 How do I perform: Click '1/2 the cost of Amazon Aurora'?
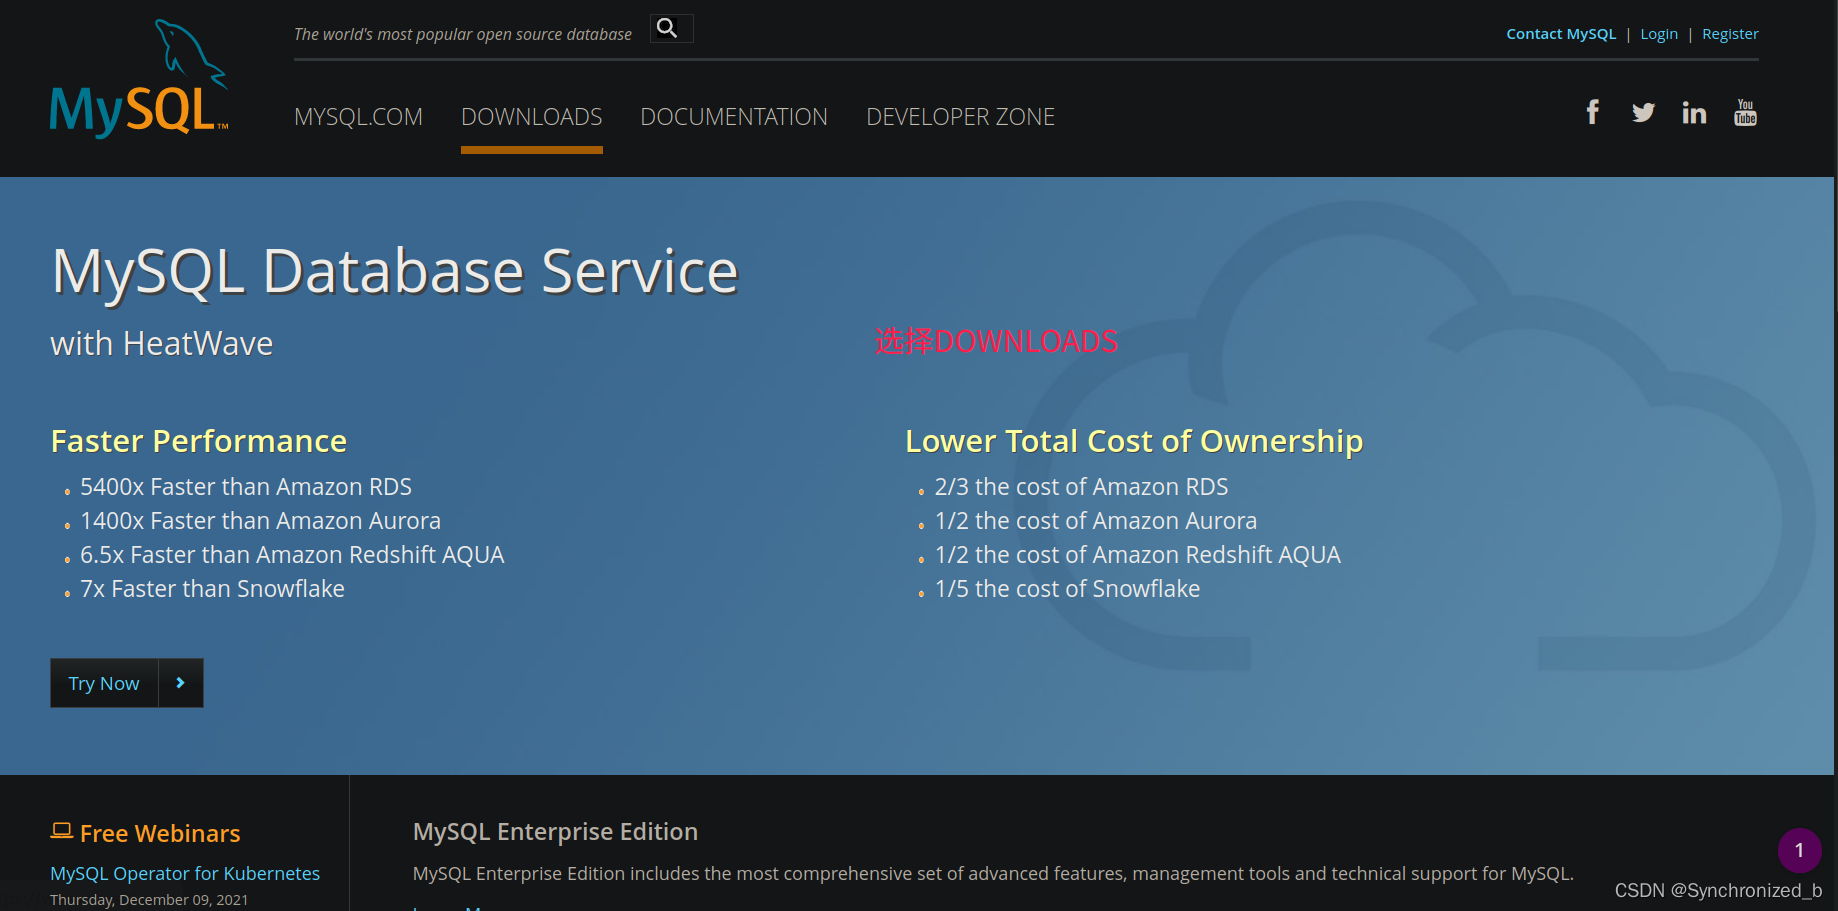[1096, 521]
